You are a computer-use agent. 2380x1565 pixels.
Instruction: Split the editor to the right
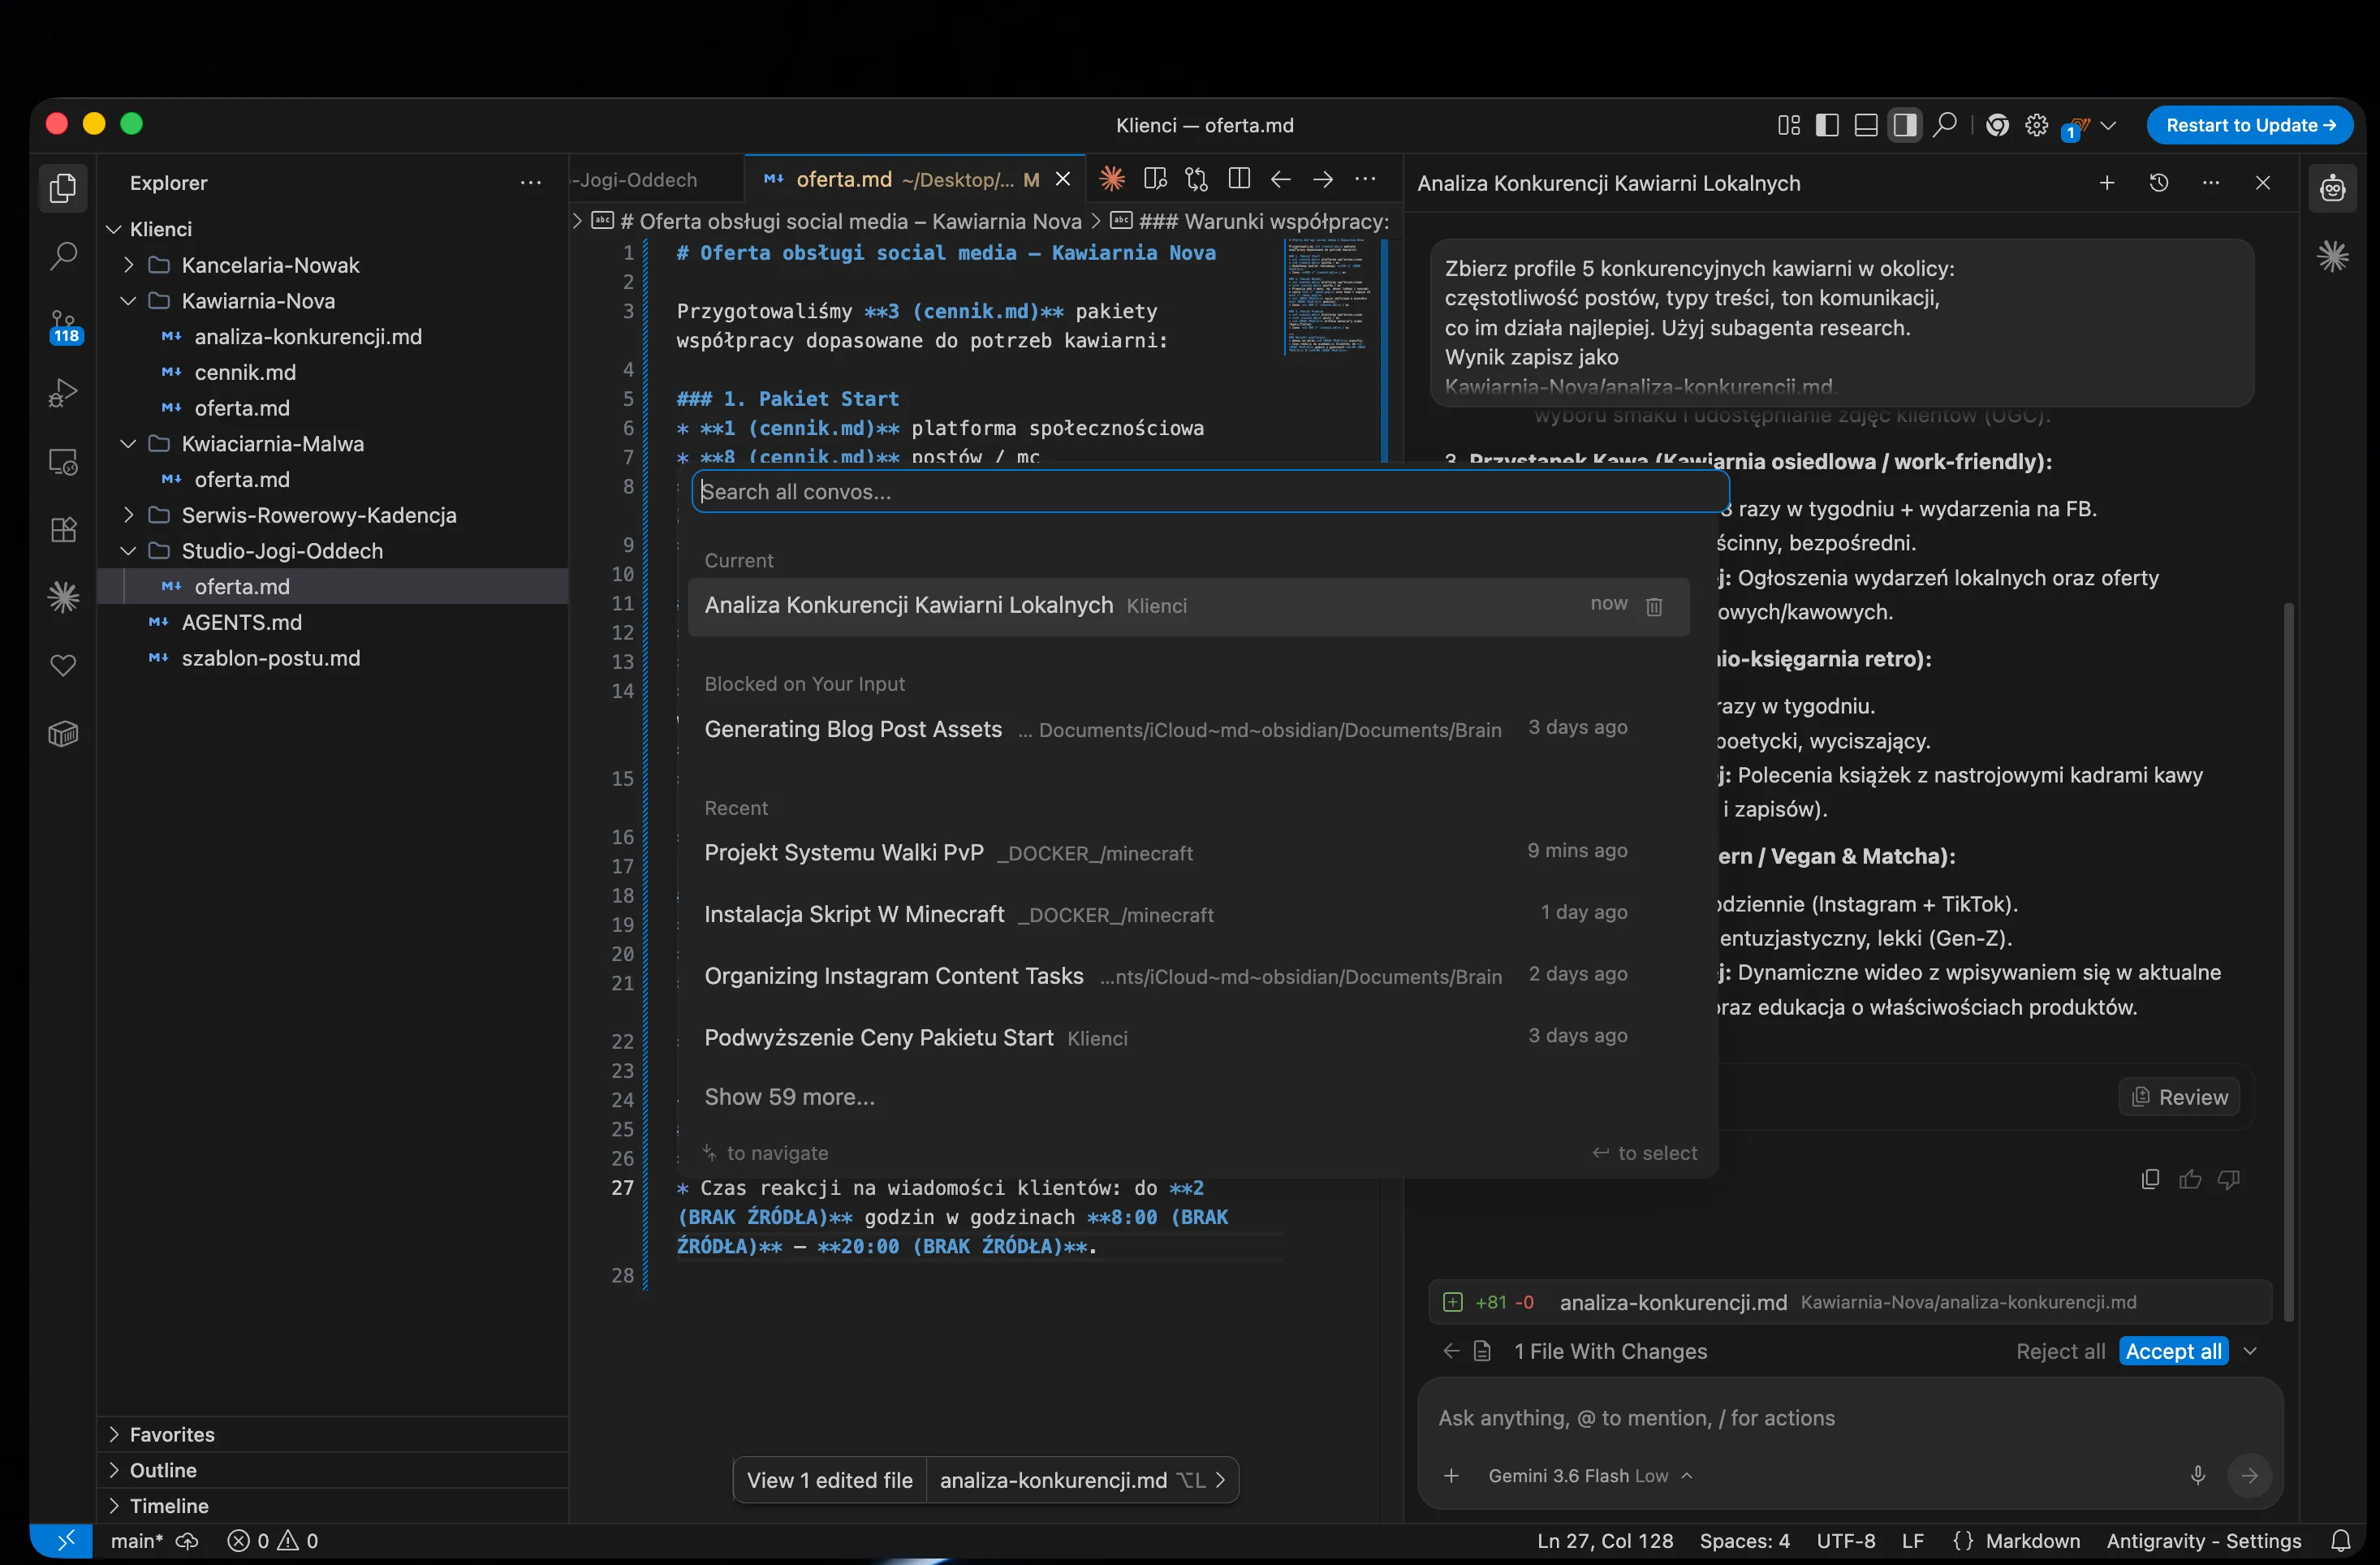point(1239,179)
